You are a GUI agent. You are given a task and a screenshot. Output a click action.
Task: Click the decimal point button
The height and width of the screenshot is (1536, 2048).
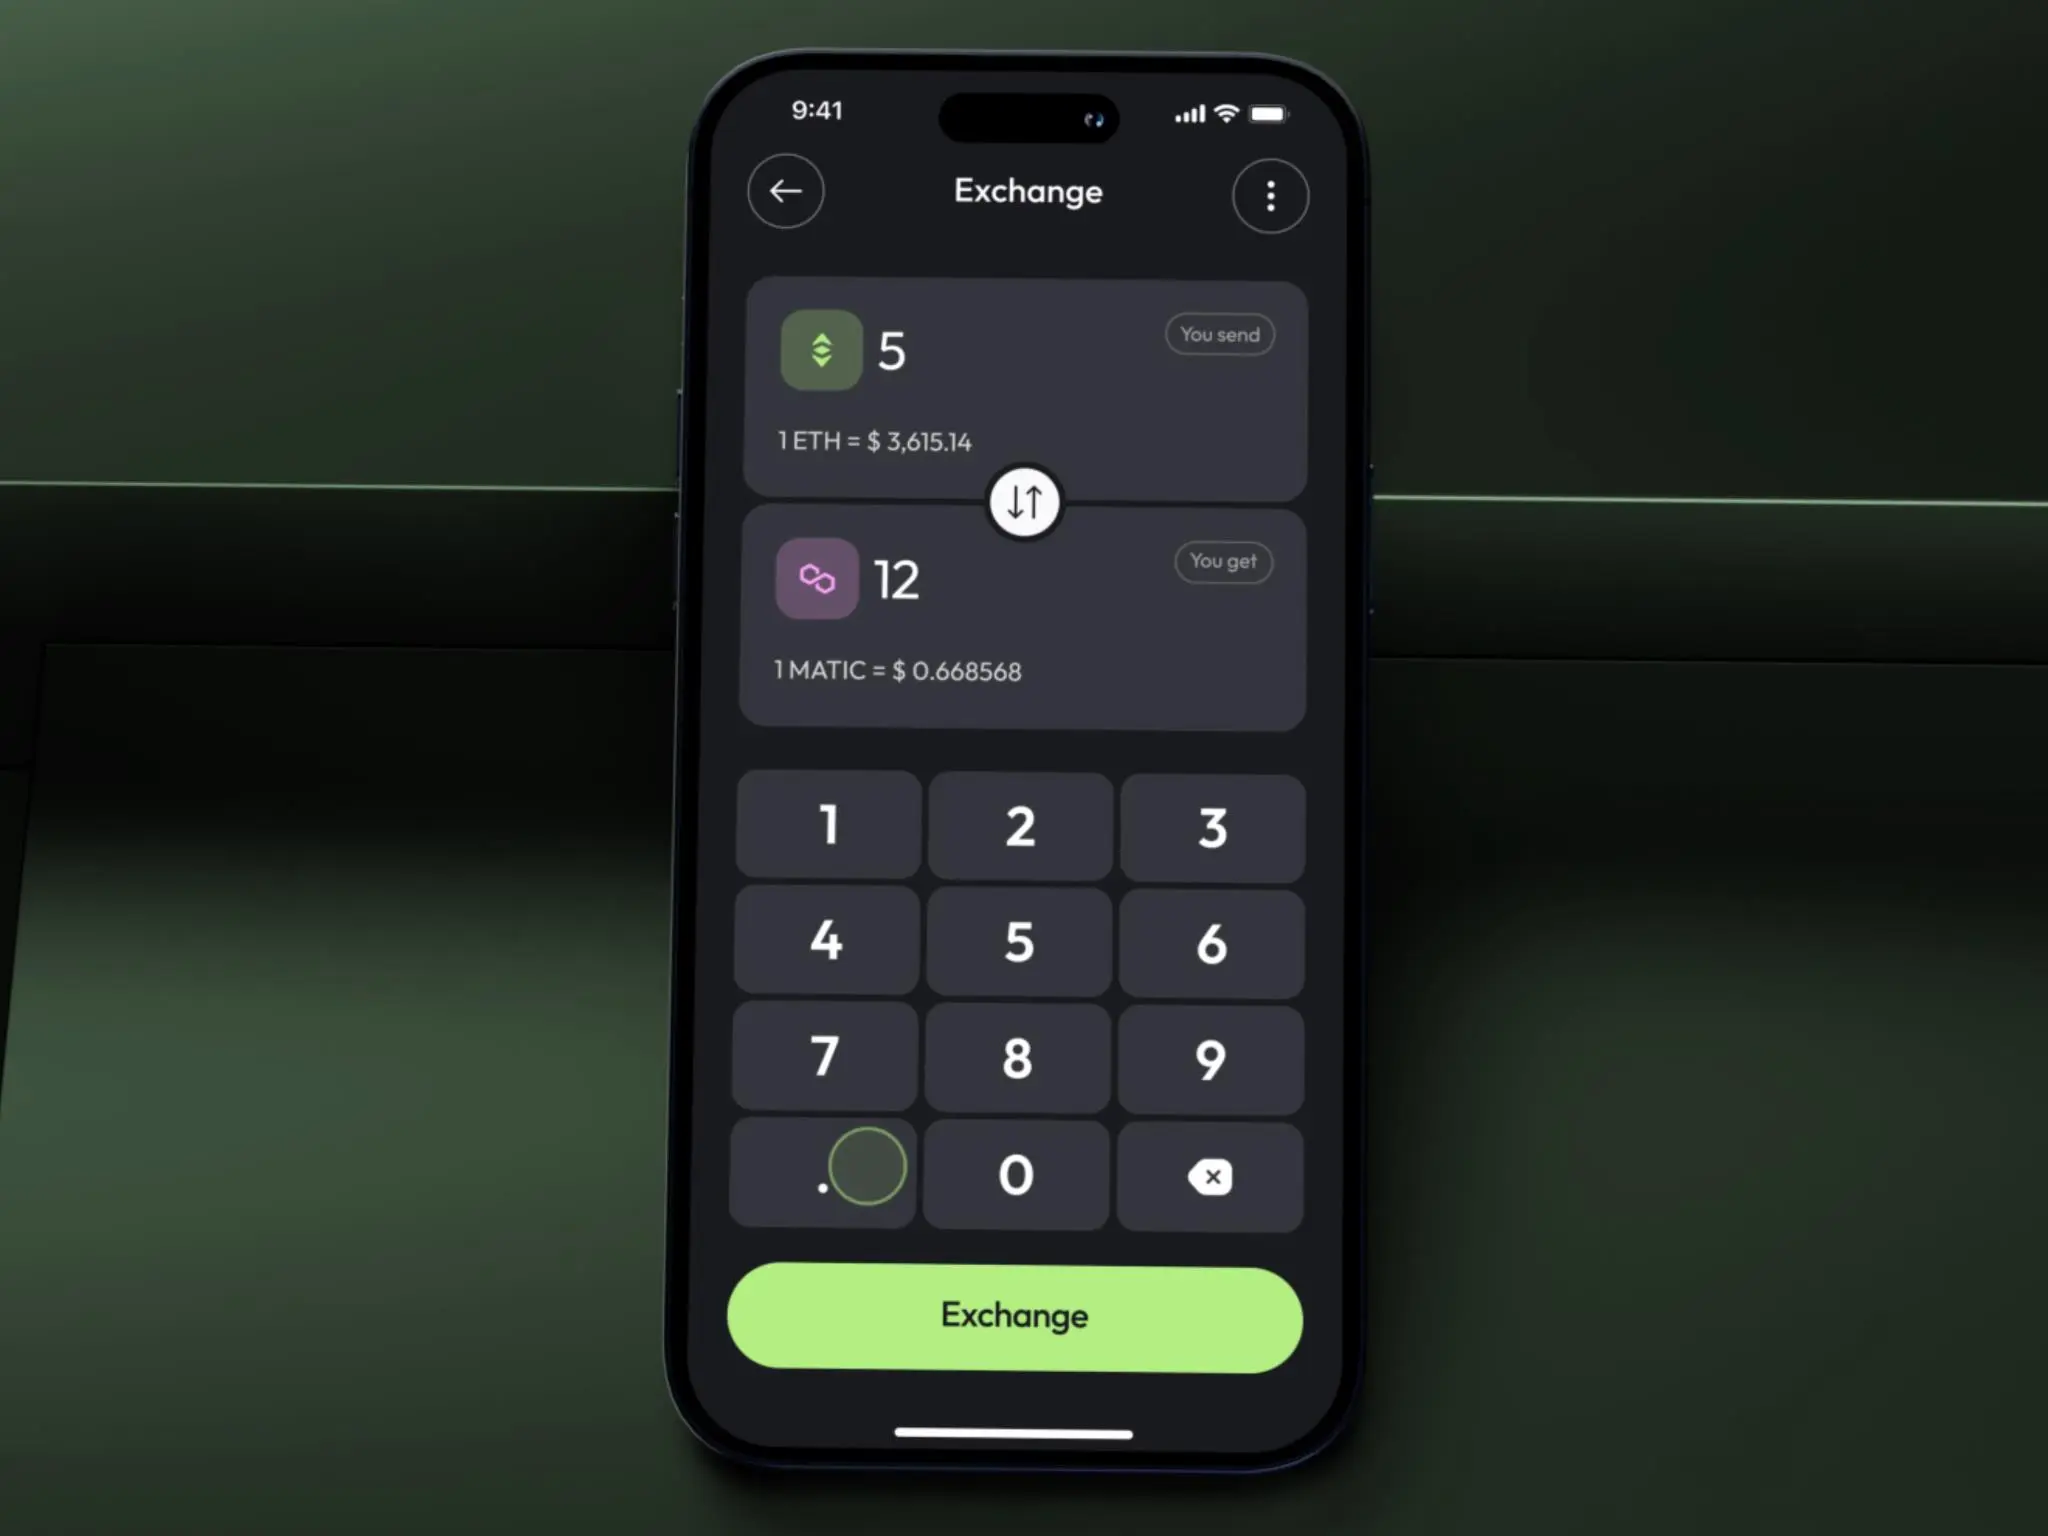click(827, 1175)
